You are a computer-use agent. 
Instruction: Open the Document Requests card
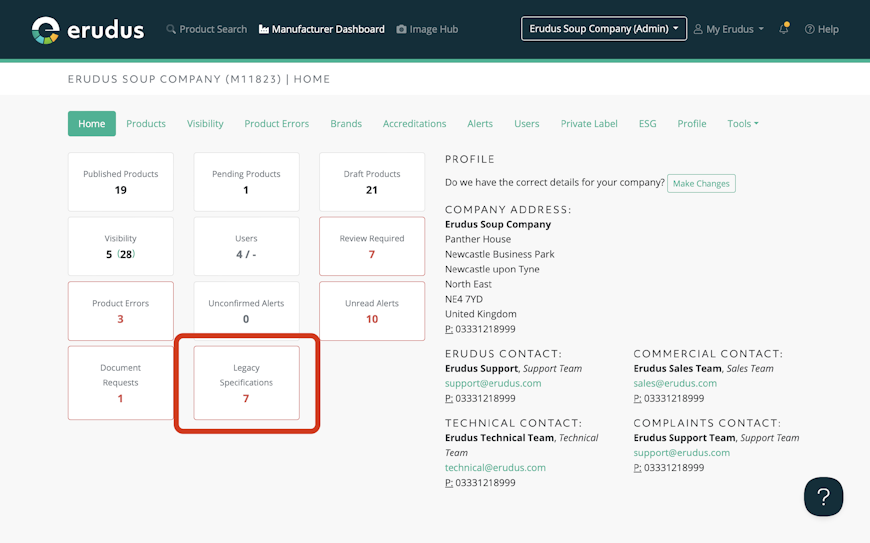(120, 383)
